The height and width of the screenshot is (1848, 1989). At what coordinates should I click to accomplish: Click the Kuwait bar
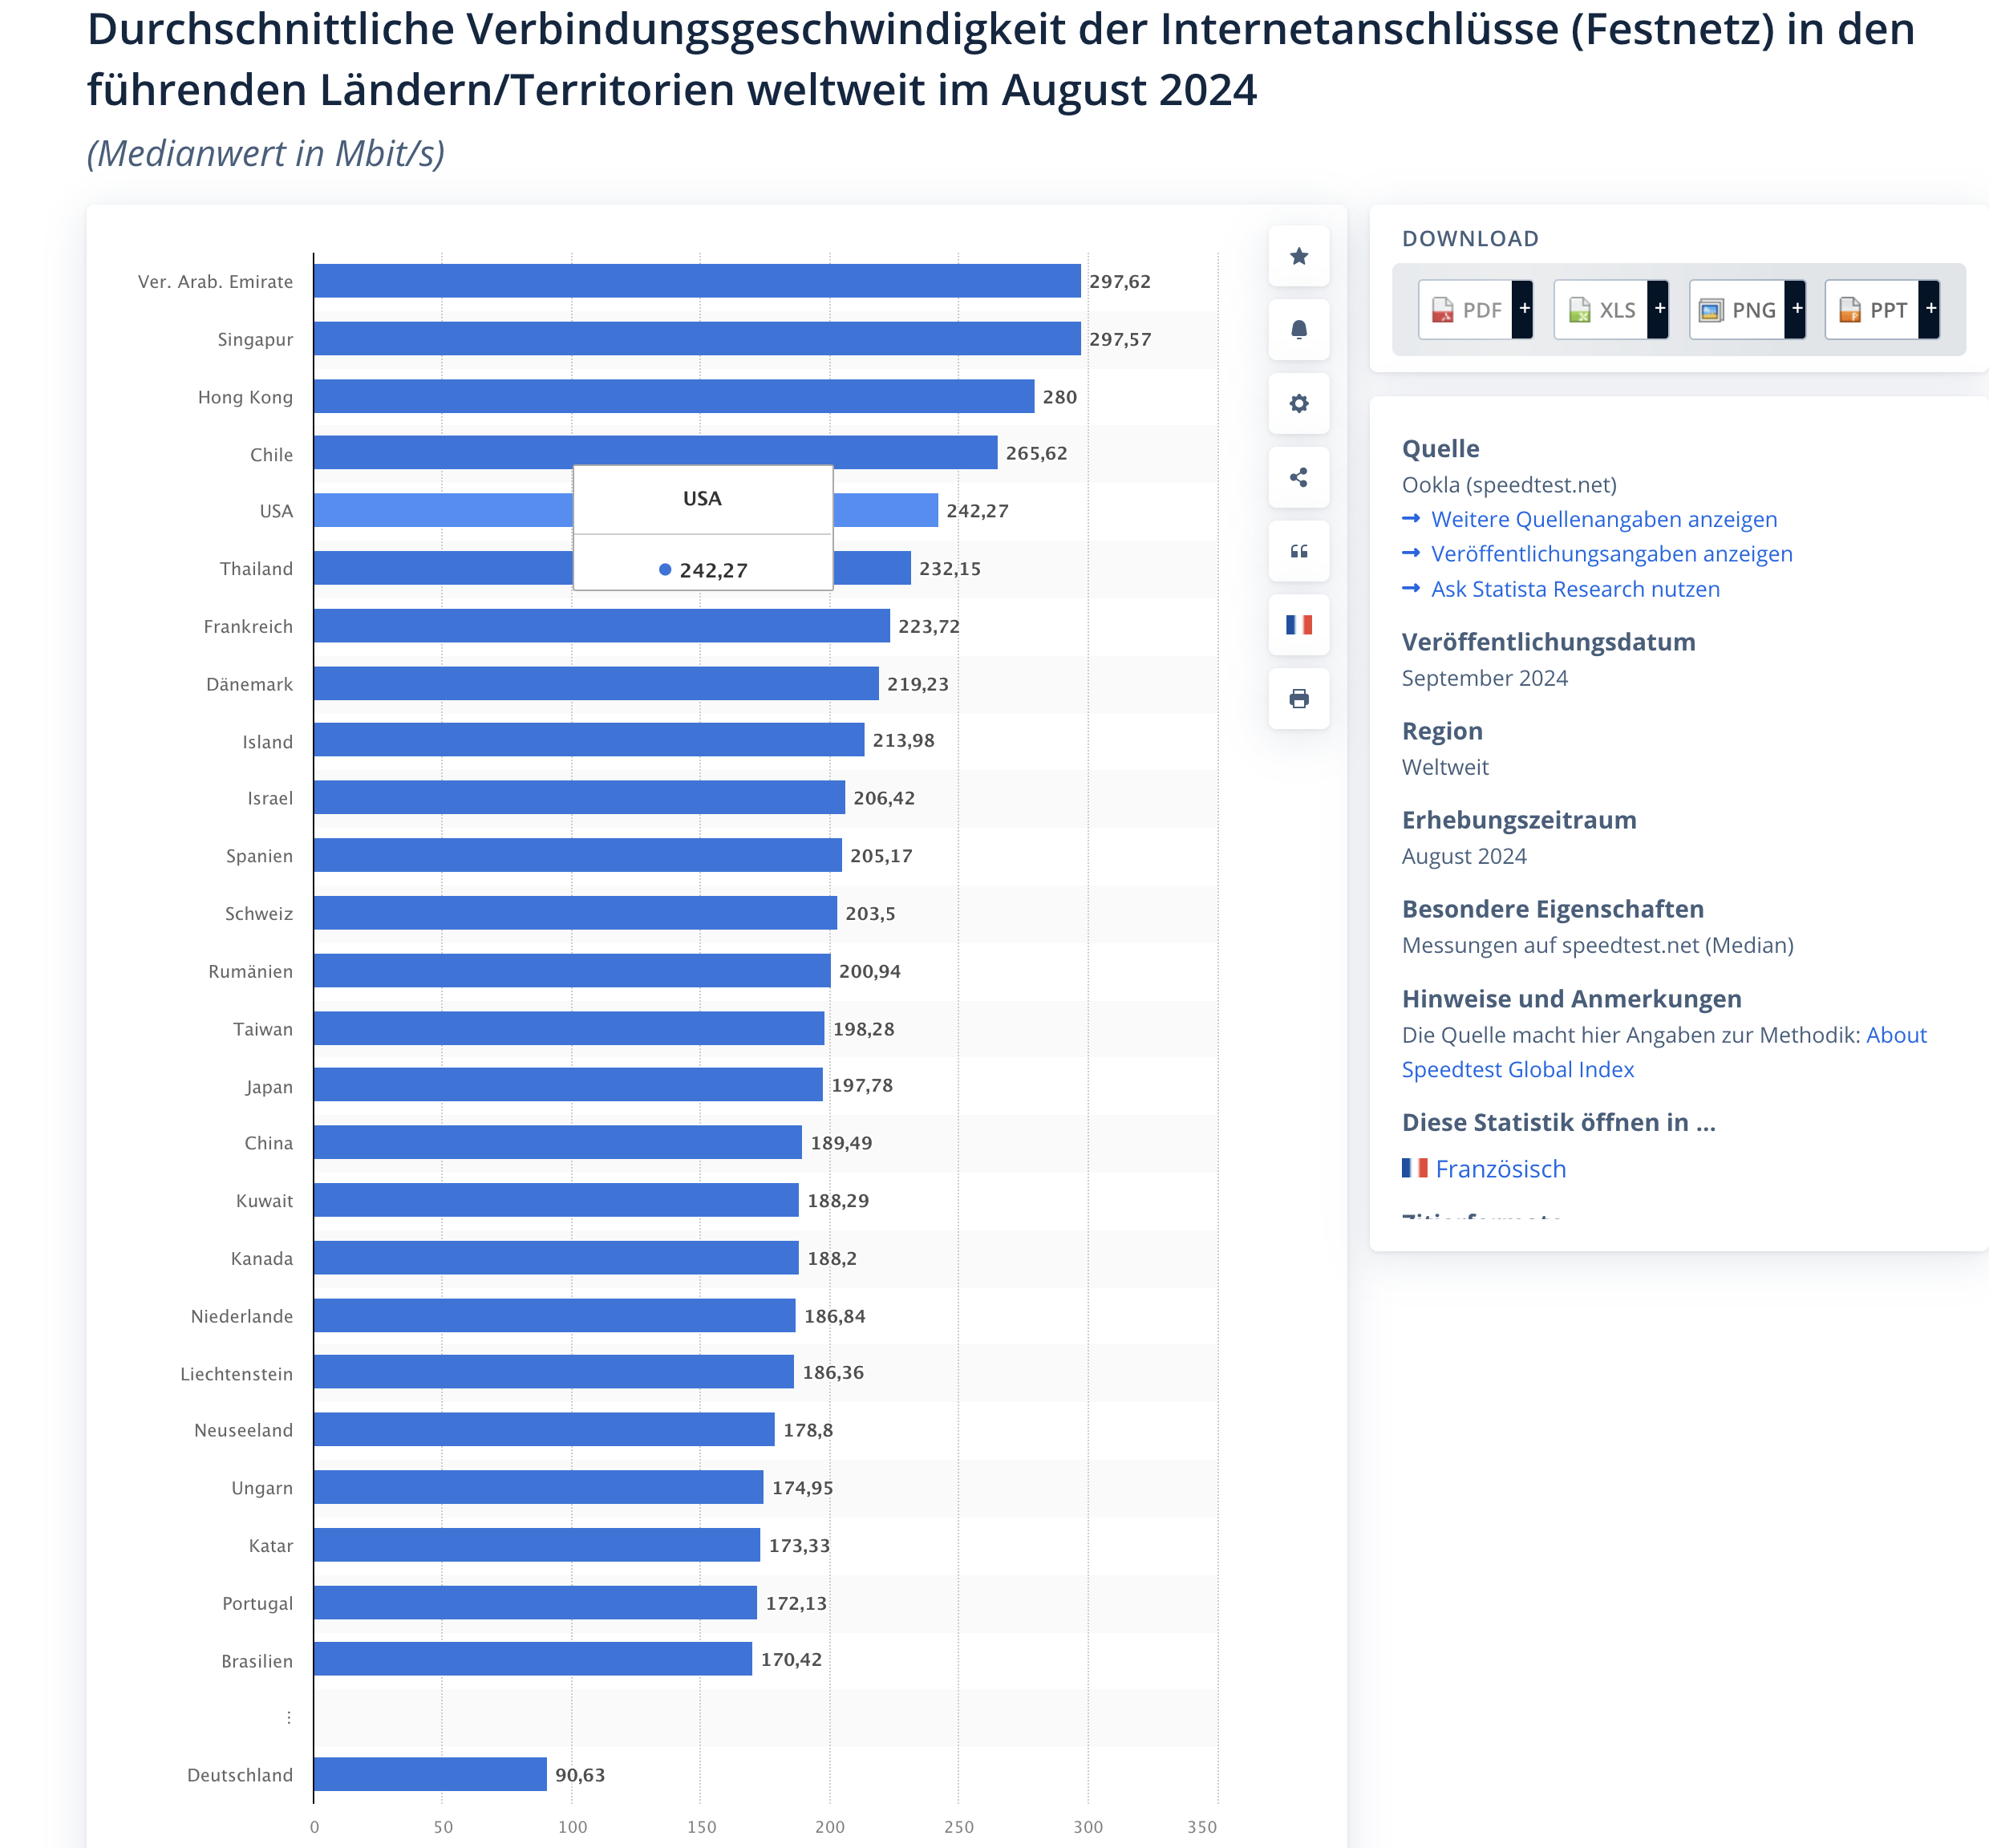(x=556, y=1199)
